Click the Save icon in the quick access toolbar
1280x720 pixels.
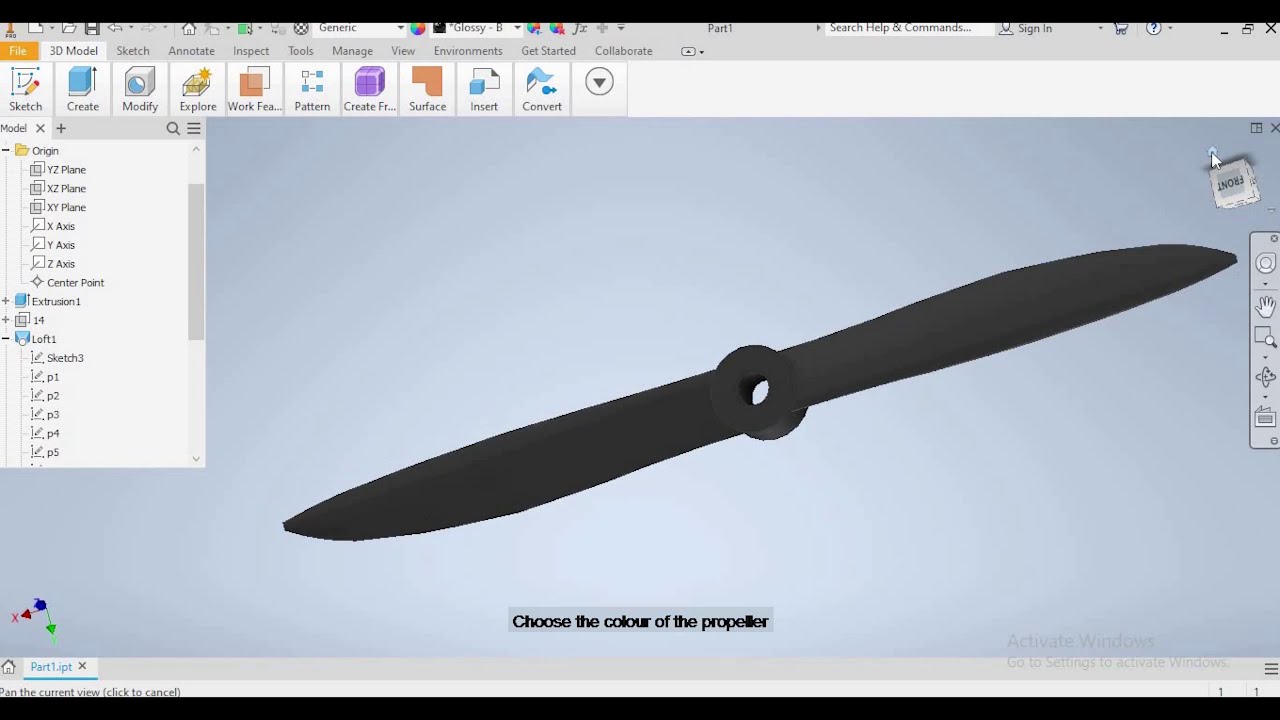(x=92, y=28)
